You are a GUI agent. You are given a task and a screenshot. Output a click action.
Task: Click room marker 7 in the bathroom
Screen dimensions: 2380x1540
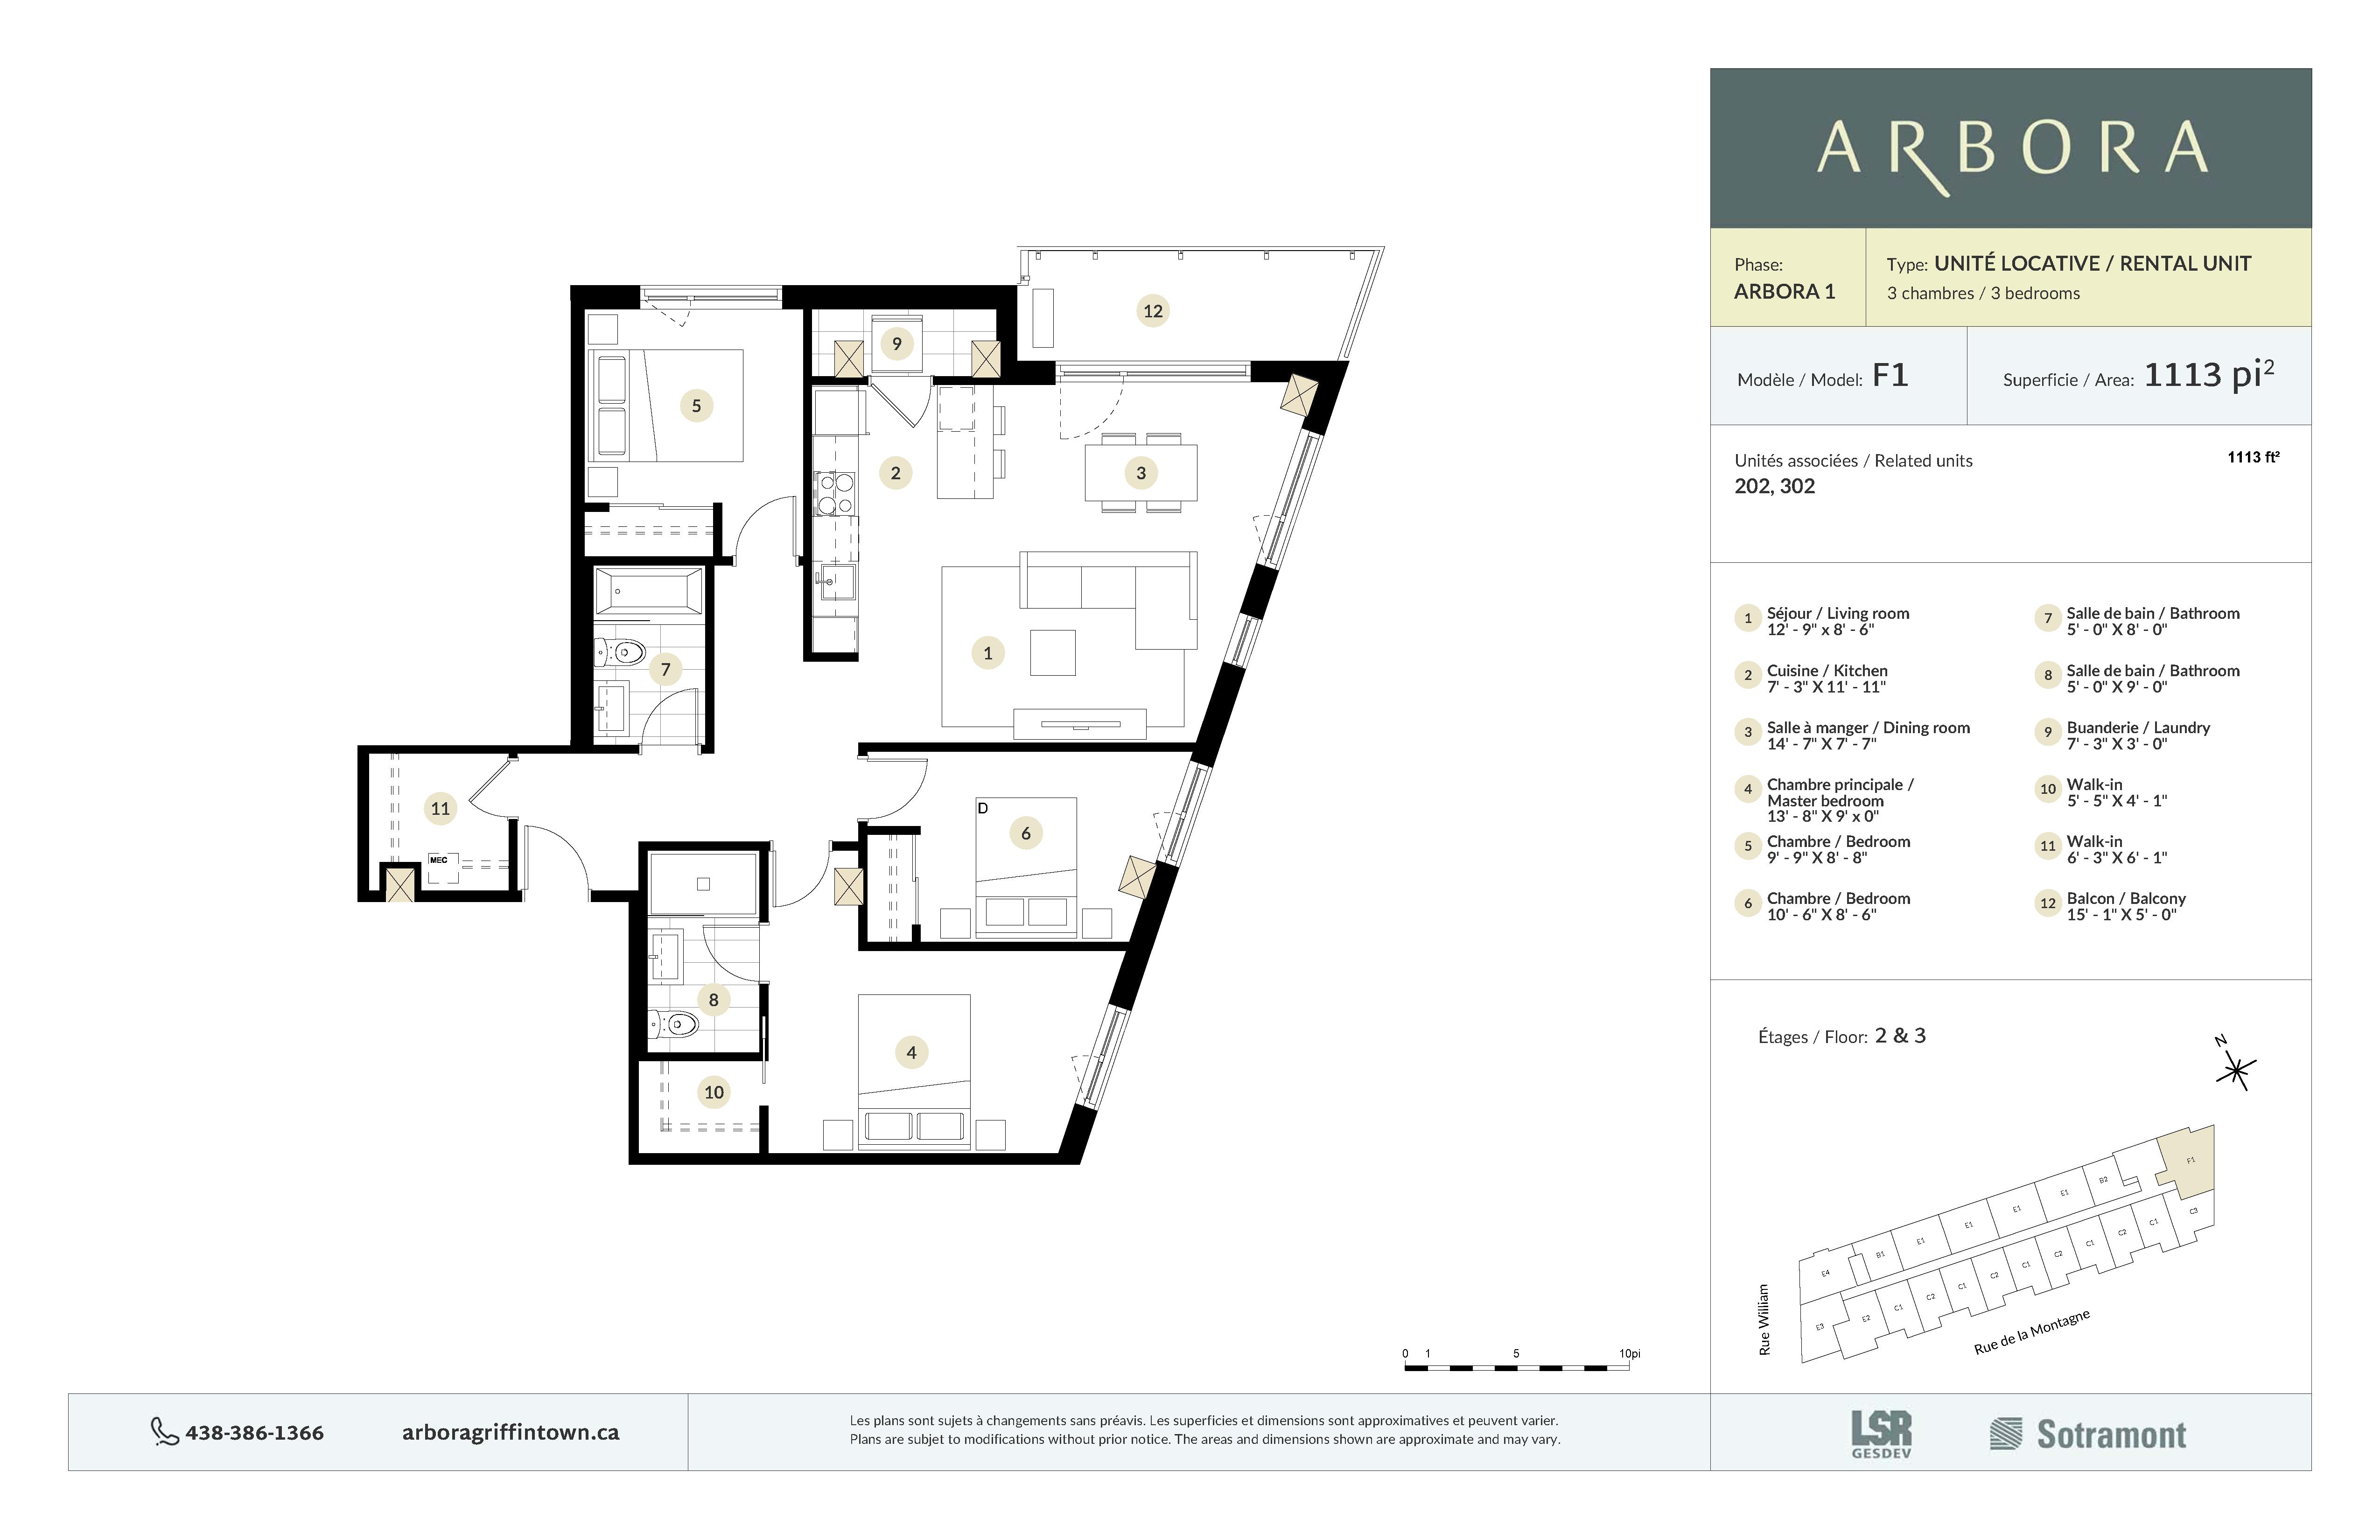pos(665,669)
